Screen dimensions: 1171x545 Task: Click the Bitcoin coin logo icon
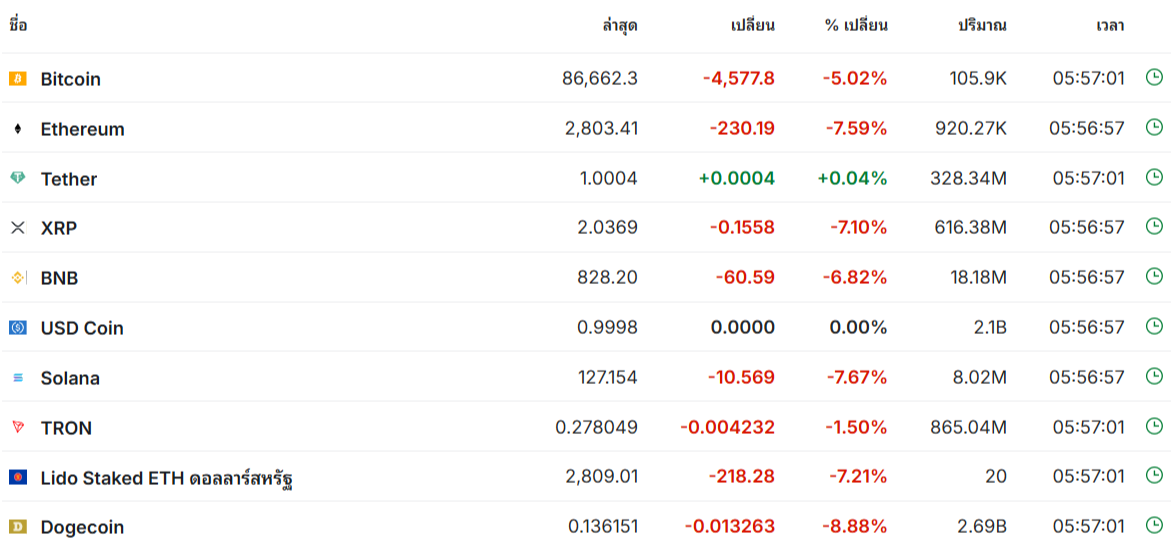click(x=17, y=78)
